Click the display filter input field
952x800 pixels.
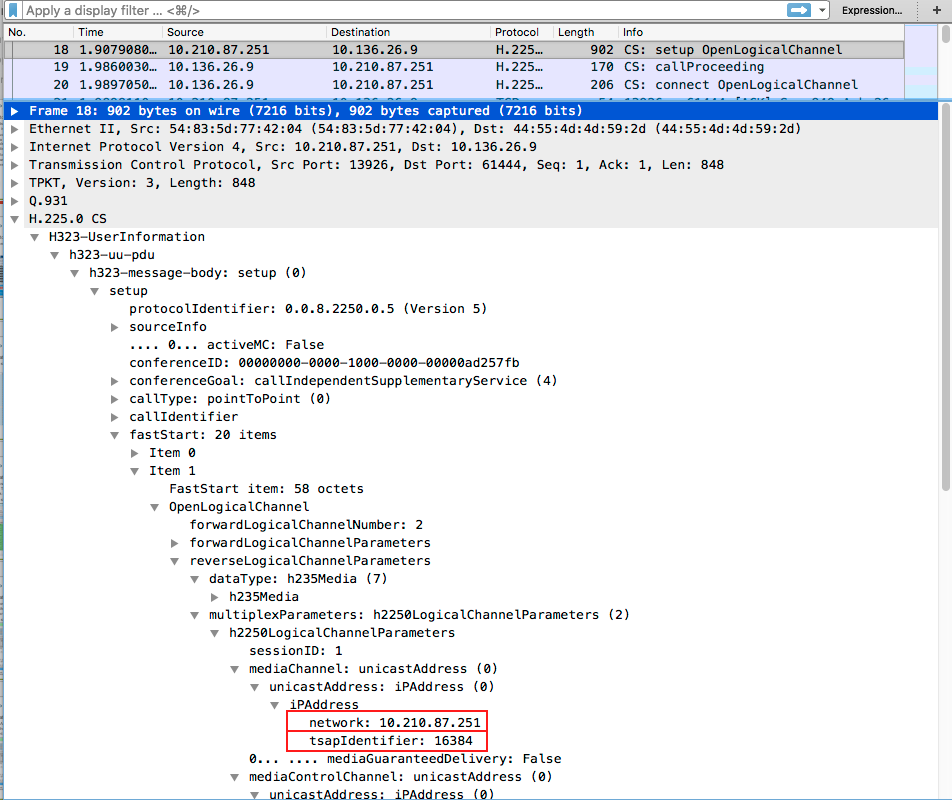pyautogui.click(x=404, y=10)
